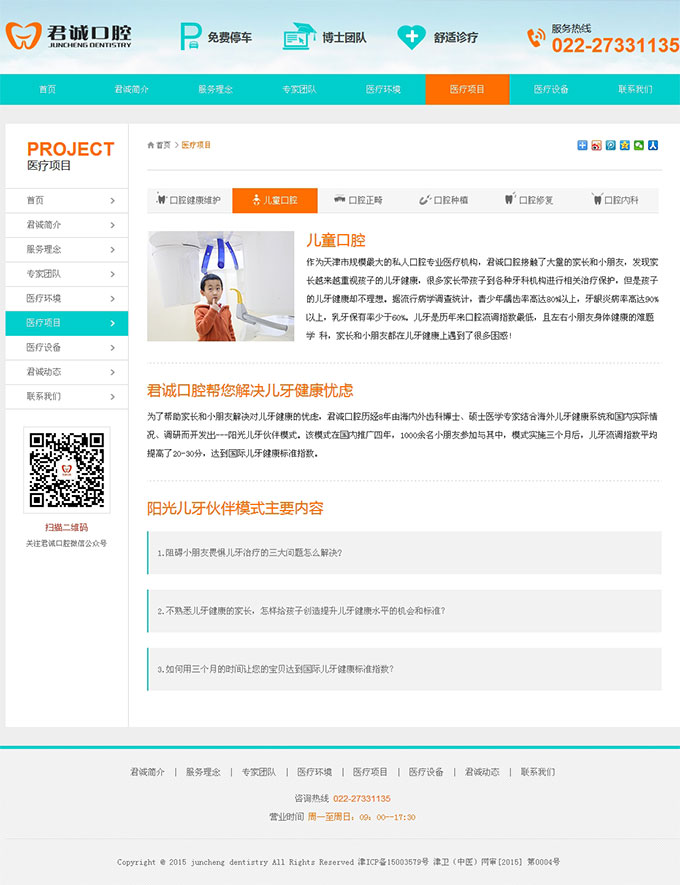
Task: Share via the green WeChat icon
Action: (639, 145)
